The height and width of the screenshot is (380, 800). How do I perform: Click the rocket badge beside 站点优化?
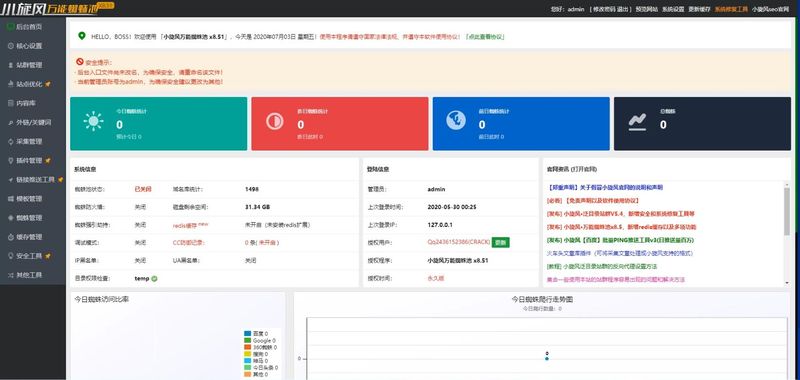coord(48,84)
